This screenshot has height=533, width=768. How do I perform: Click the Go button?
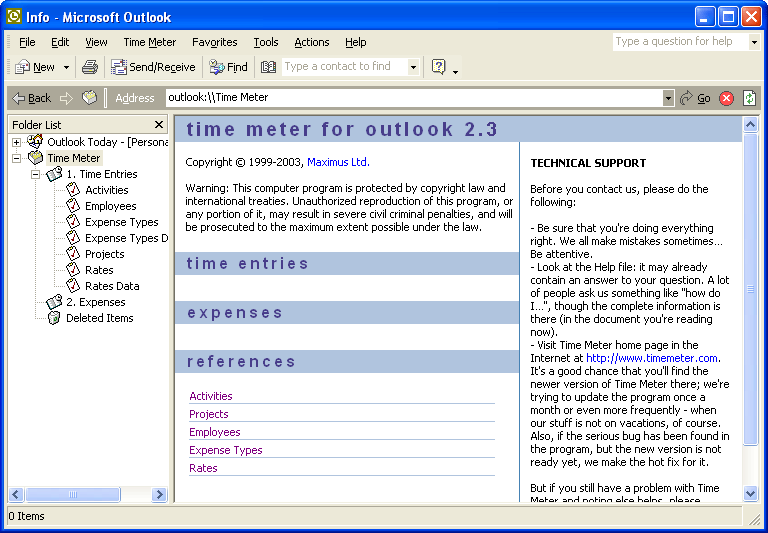[x=695, y=98]
